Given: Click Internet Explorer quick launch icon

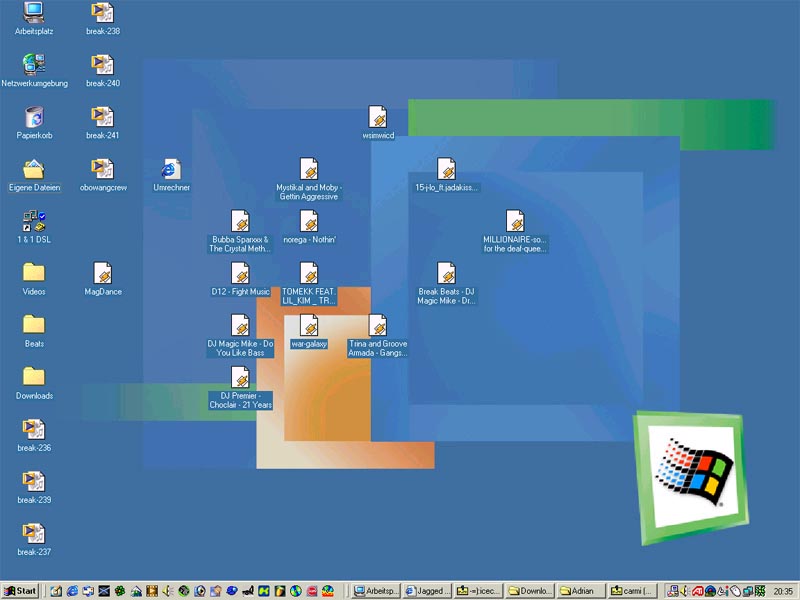Looking at the screenshot, I should (x=72, y=591).
